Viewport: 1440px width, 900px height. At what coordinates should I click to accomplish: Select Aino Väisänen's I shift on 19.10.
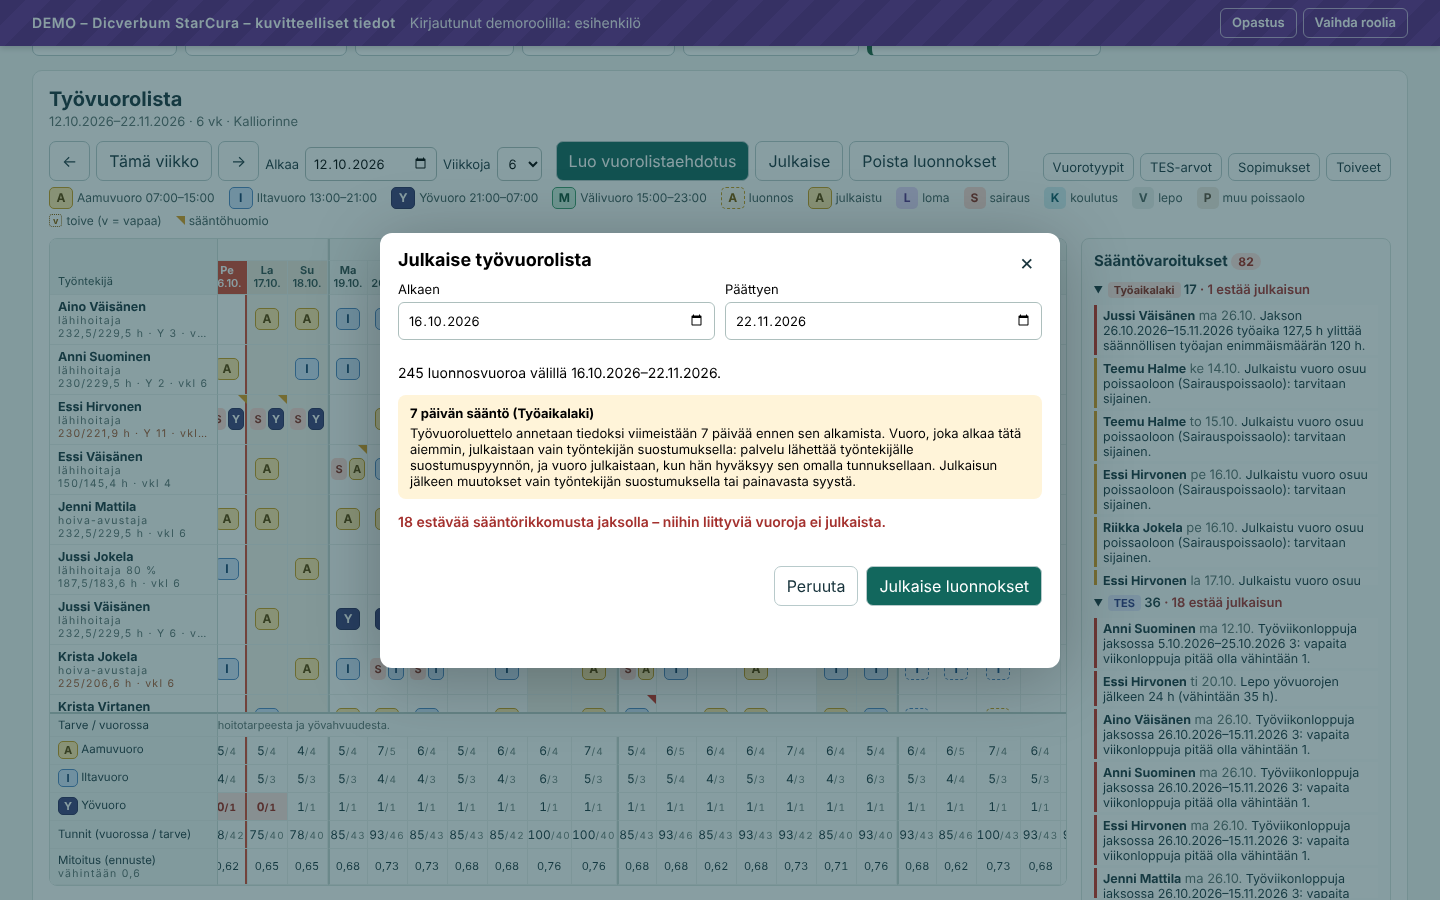click(347, 319)
